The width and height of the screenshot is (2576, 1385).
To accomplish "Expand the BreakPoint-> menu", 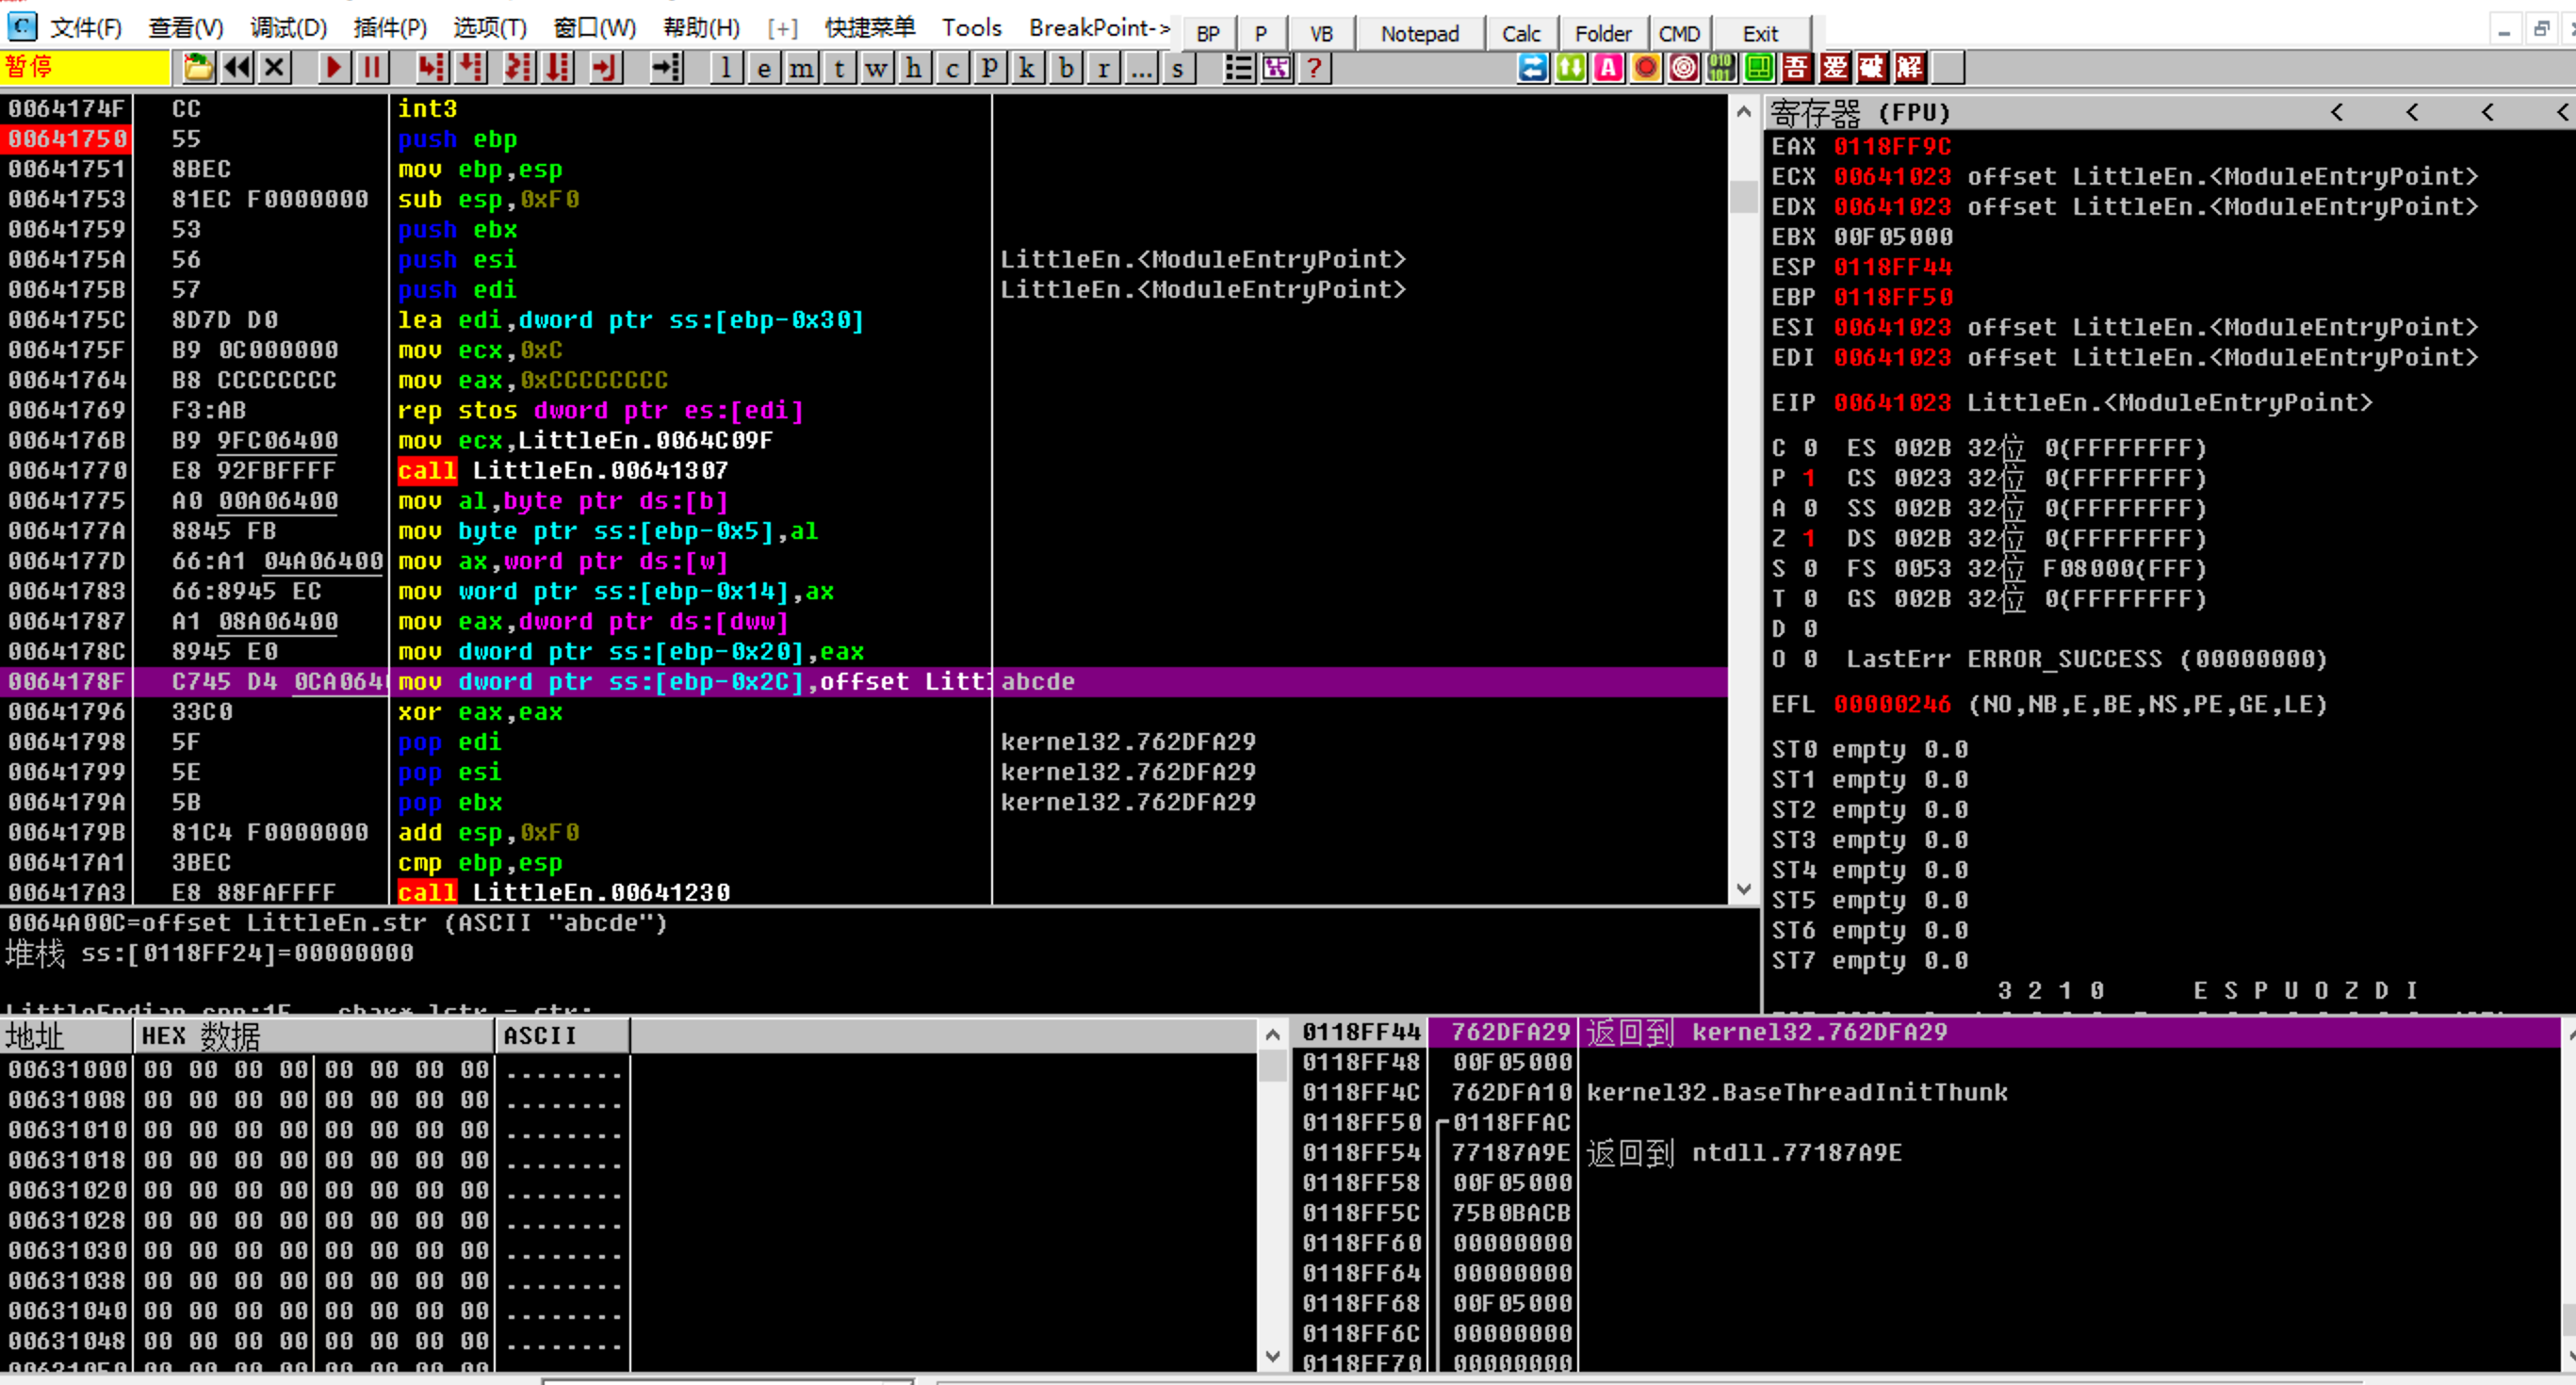I will point(1100,28).
